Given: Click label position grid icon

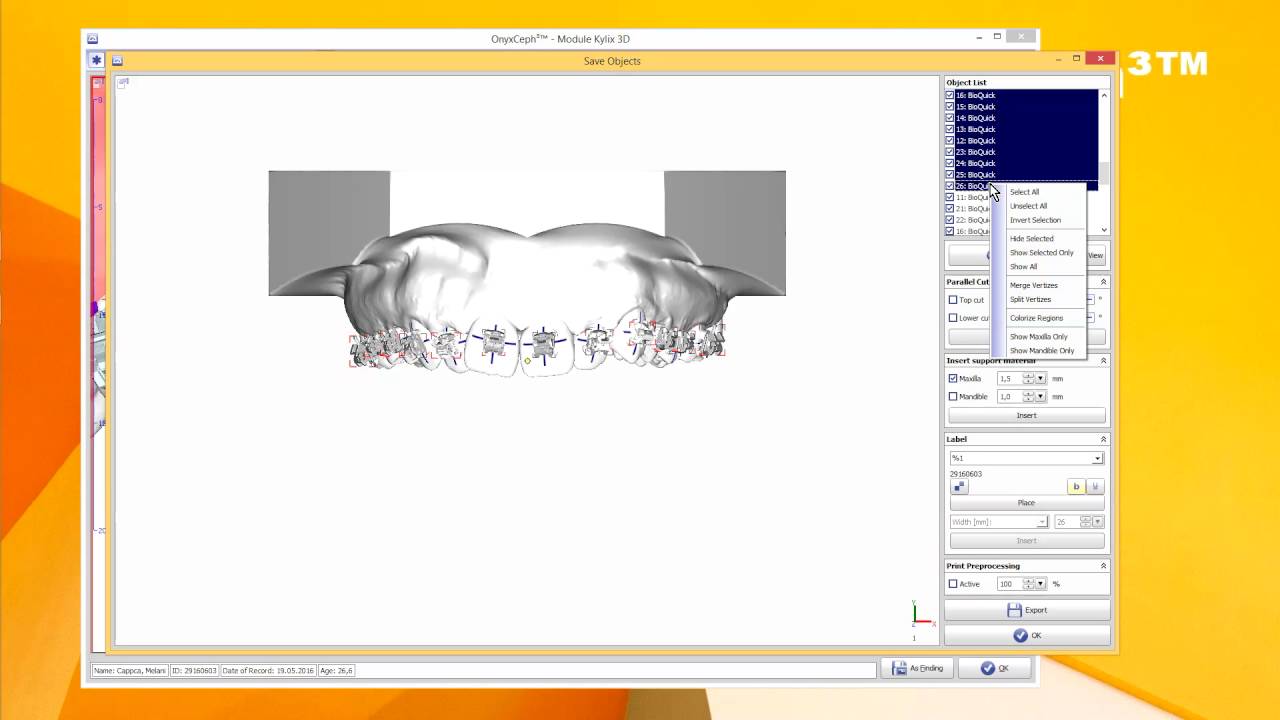Looking at the screenshot, I should click(x=959, y=487).
